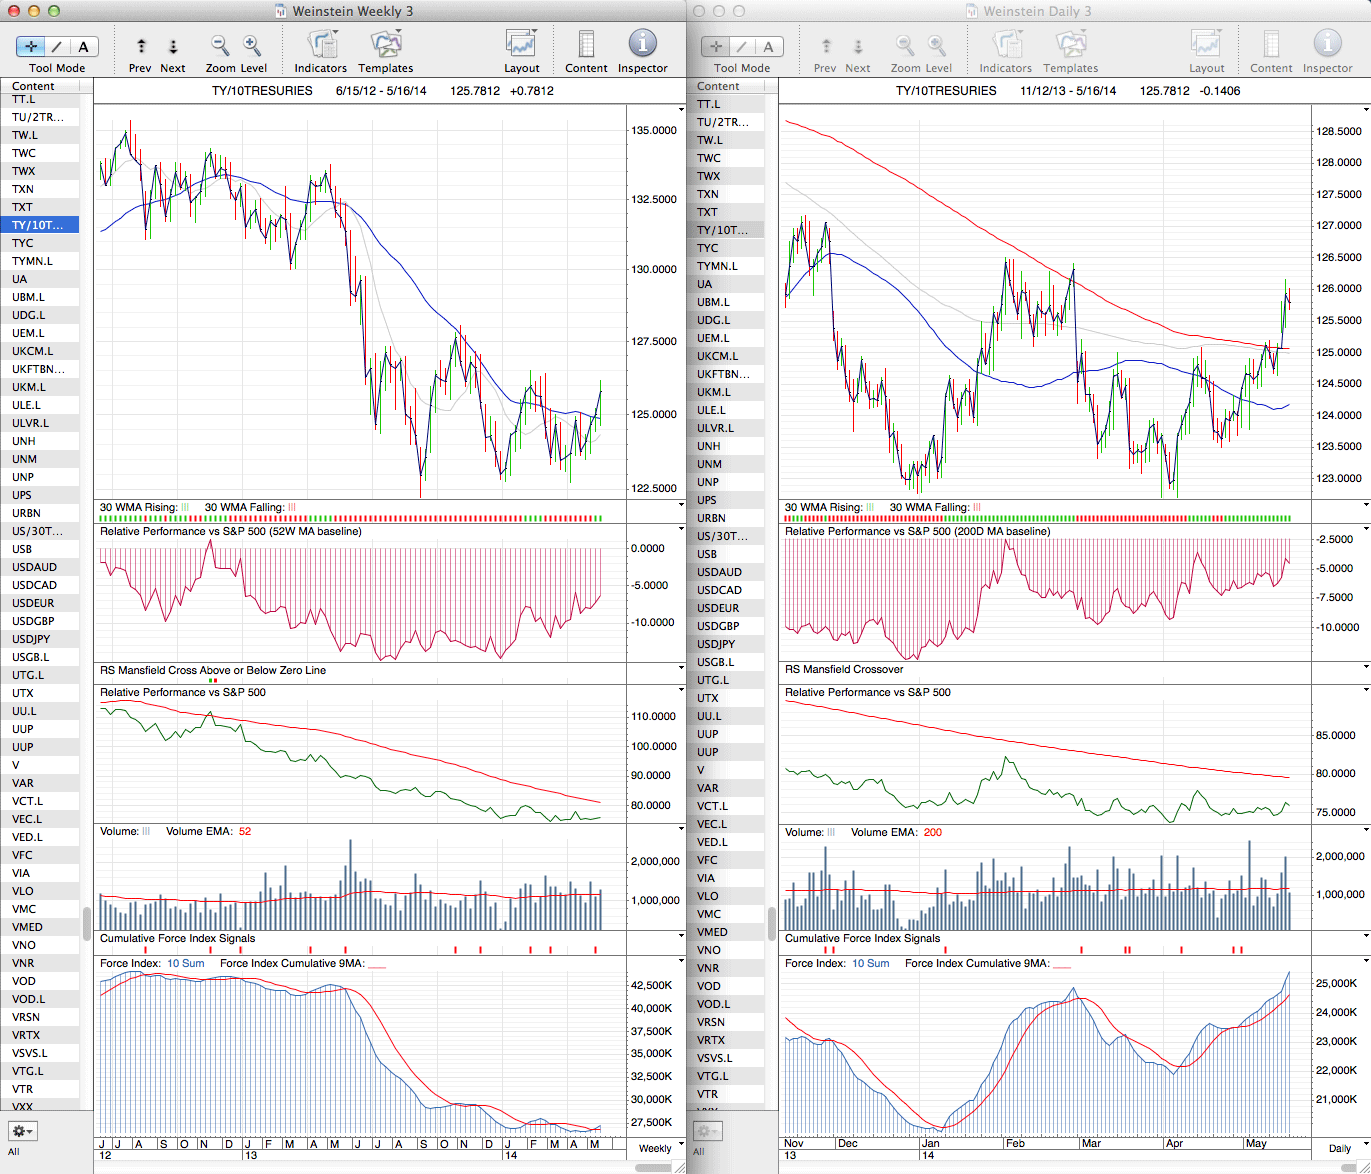
Task: Click the Next down-arrow icon in Weekly window
Action: coord(173,46)
